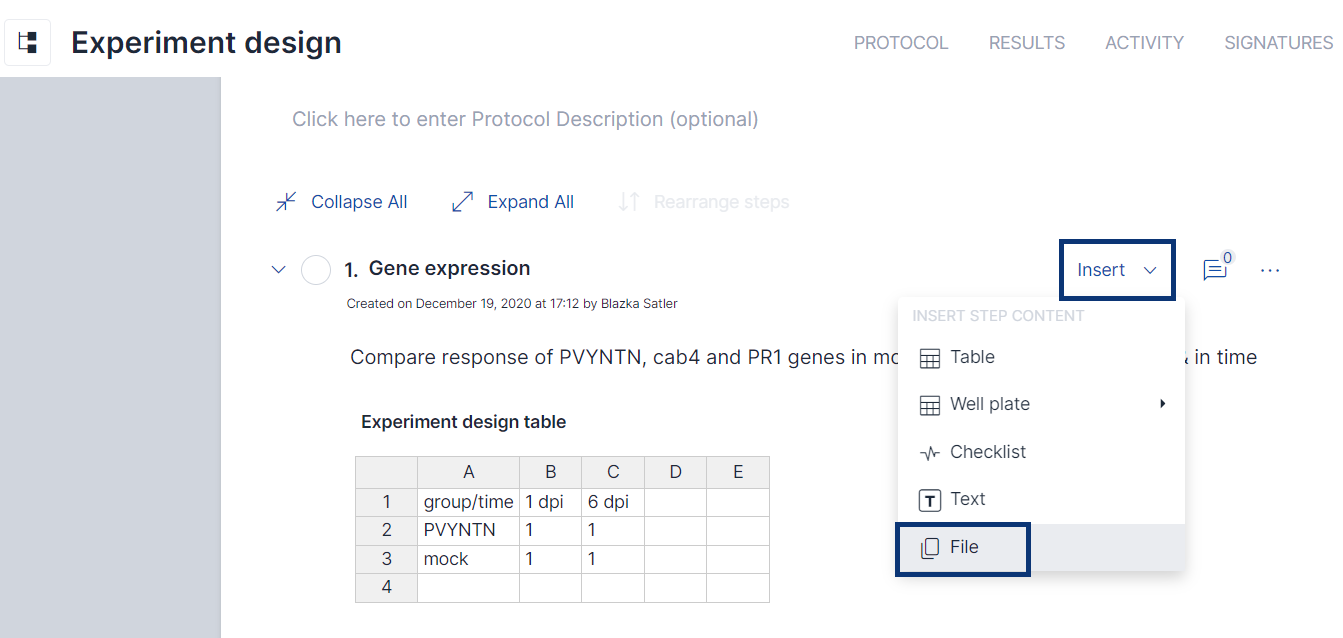
Task: Open the step options ellipsis menu
Action: pyautogui.click(x=1270, y=269)
